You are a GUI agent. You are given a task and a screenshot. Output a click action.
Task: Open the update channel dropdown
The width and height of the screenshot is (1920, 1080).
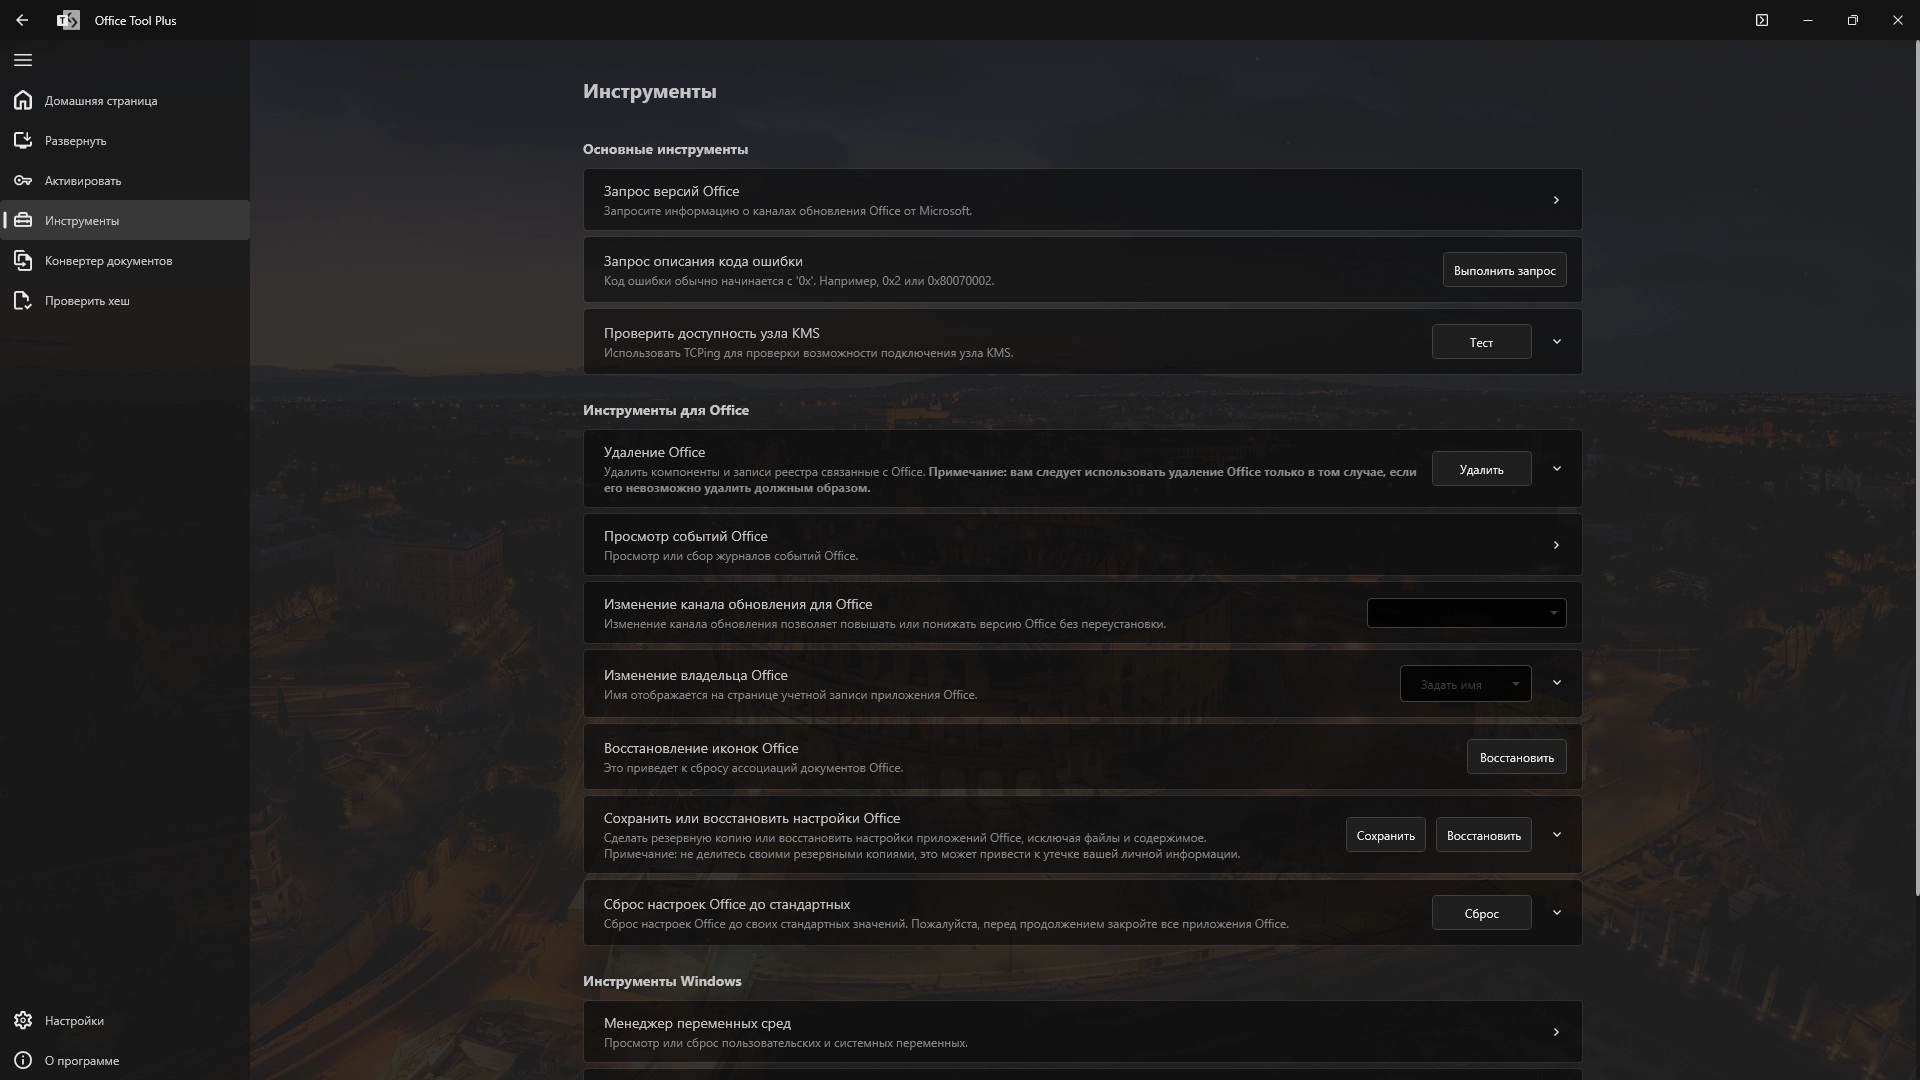pyautogui.click(x=1466, y=613)
